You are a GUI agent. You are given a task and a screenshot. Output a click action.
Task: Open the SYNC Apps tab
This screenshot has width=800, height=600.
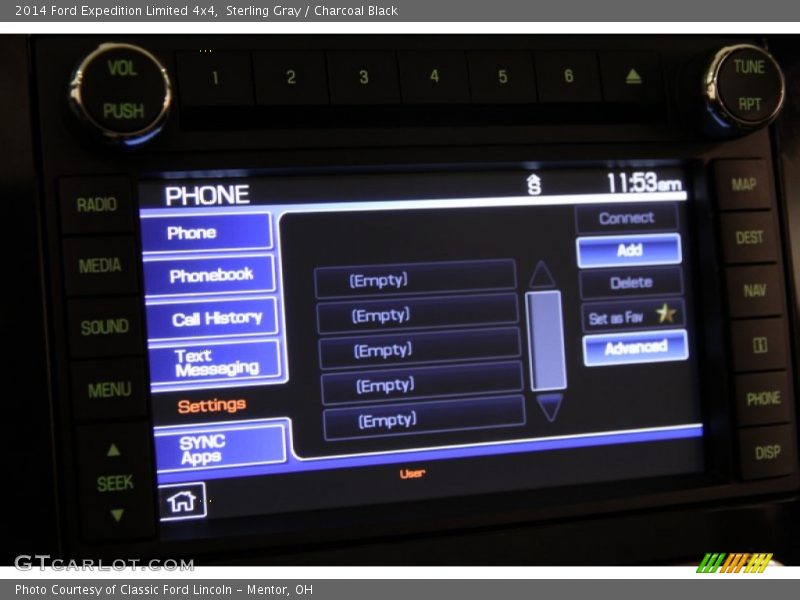pyautogui.click(x=220, y=449)
